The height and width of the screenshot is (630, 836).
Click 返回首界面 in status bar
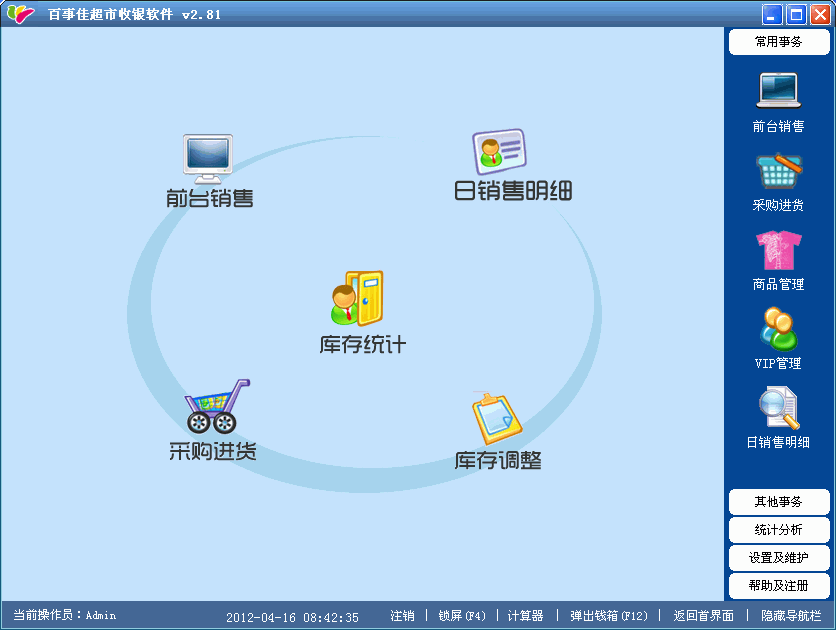[703, 616]
